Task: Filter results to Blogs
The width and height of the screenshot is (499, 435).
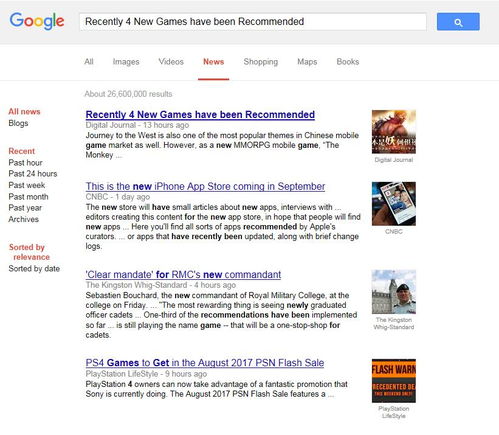Action: point(18,123)
